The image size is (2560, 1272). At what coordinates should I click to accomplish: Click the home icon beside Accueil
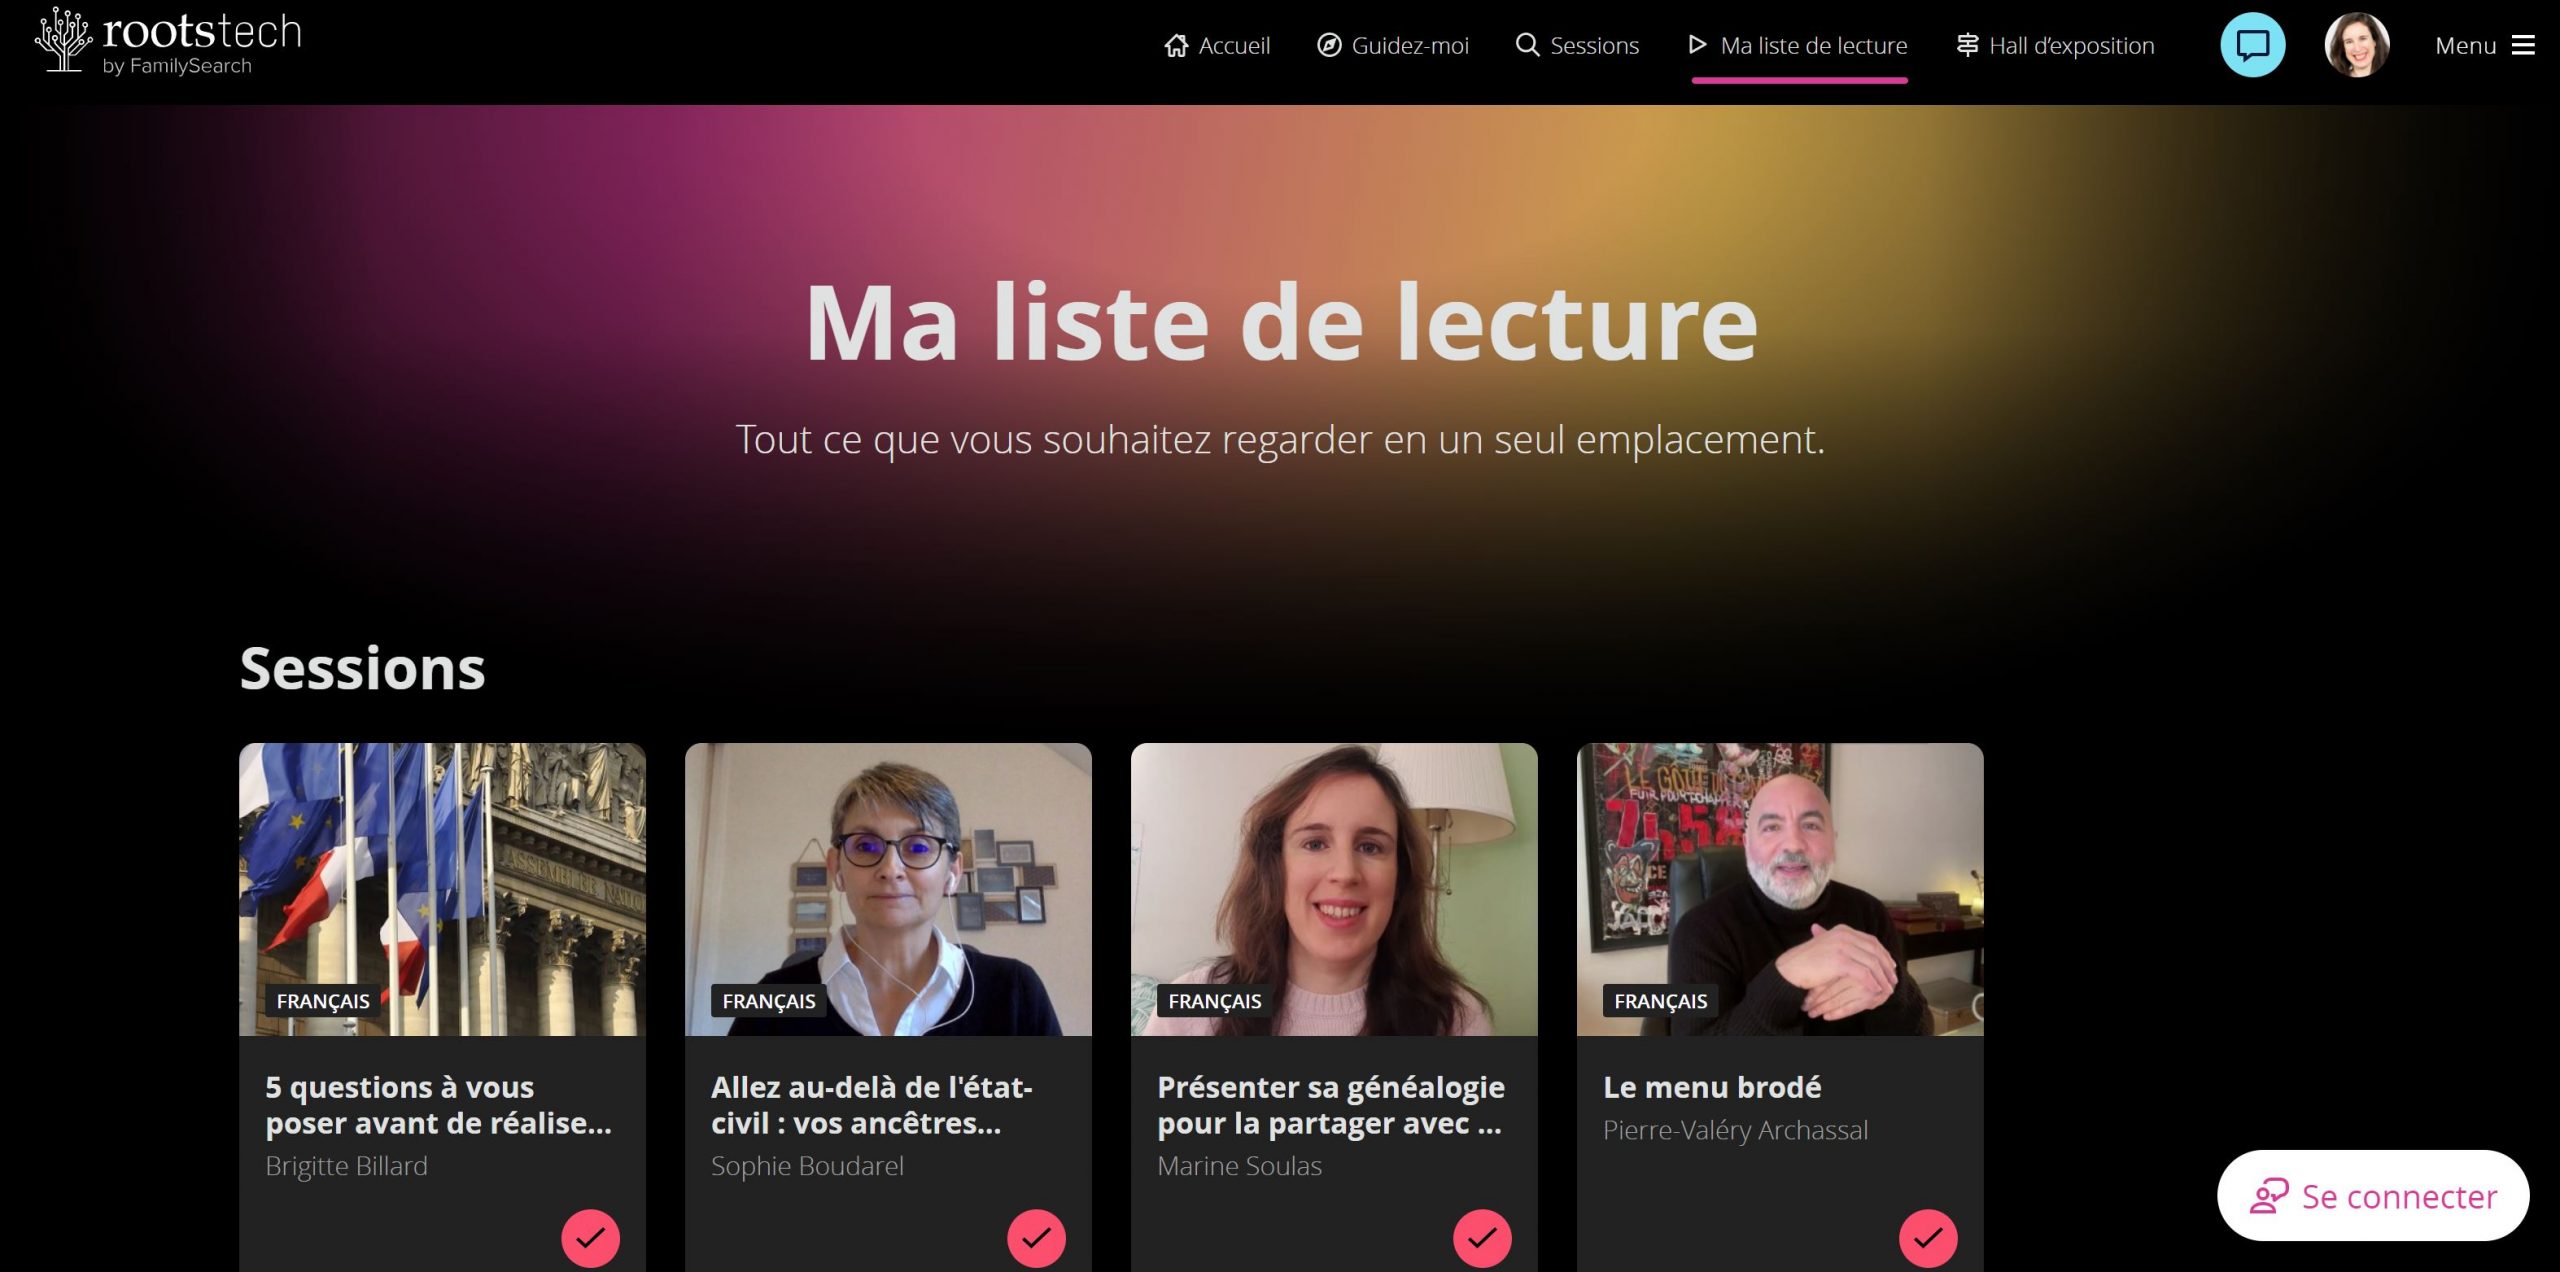tap(1176, 45)
